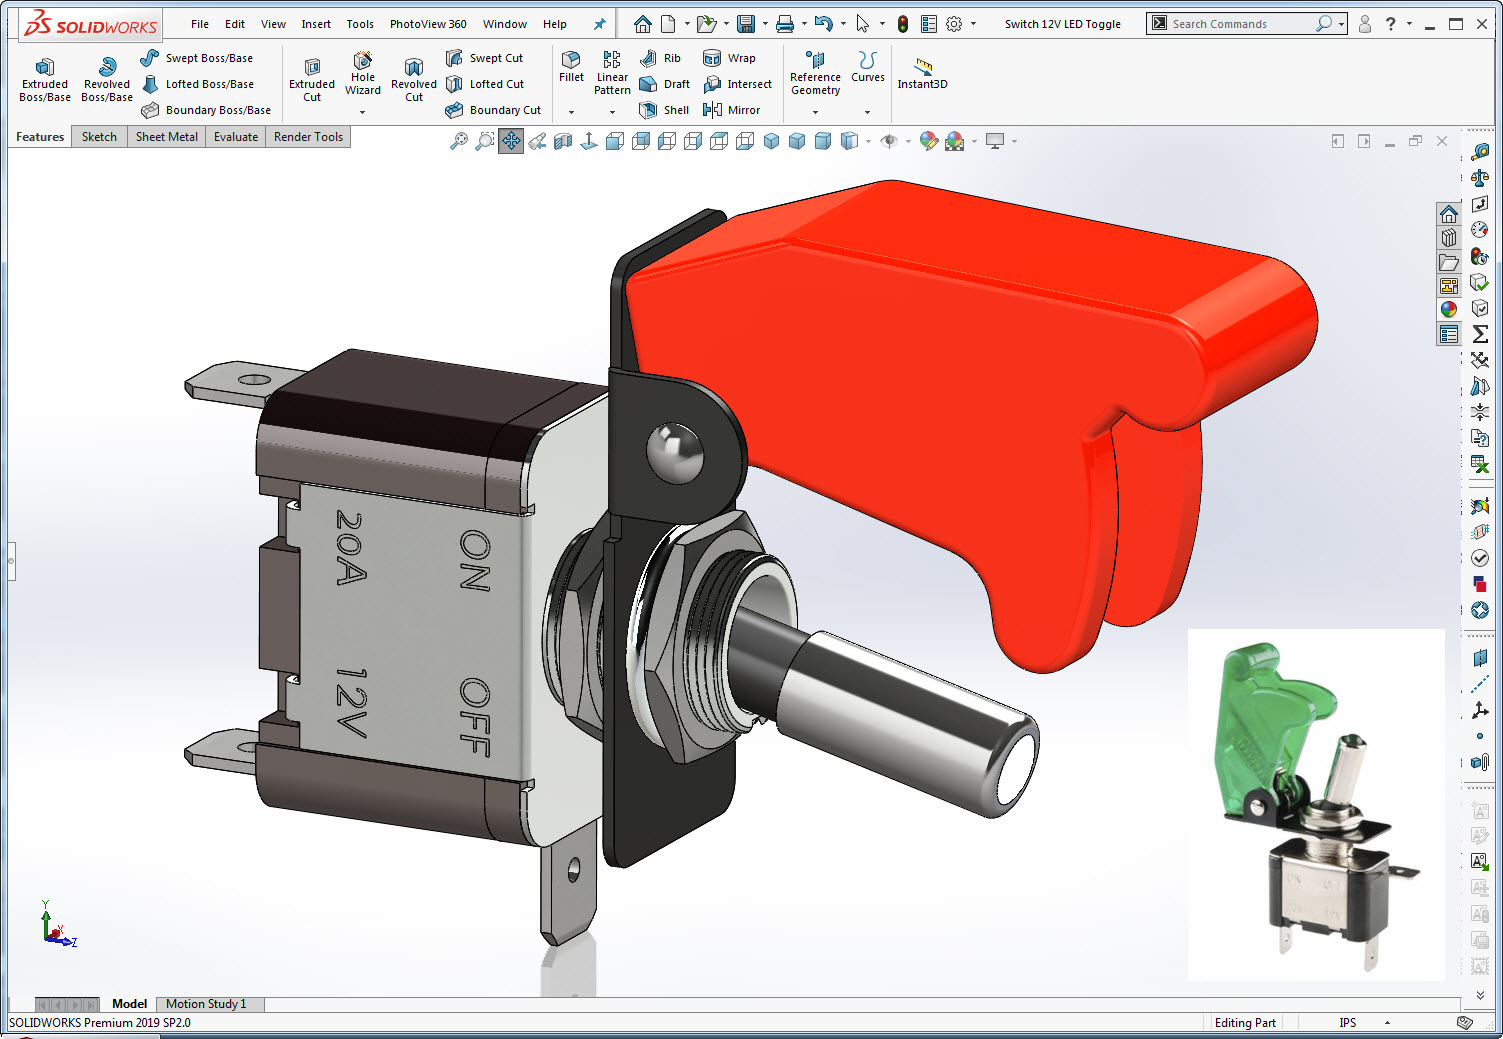Click the Editing Part status text
Image resolution: width=1503 pixels, height=1039 pixels.
pyautogui.click(x=1245, y=1023)
